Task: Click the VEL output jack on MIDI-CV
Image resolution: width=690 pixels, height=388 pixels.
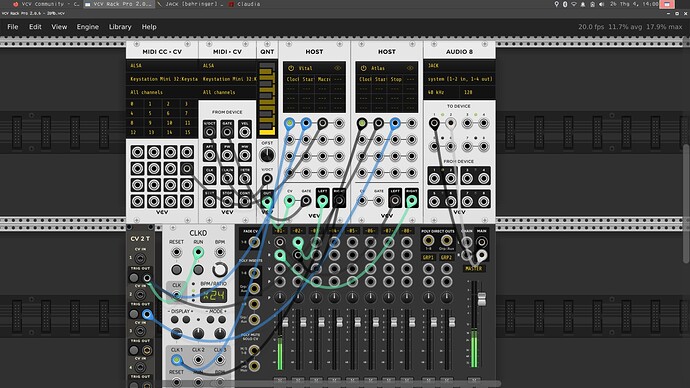Action: (x=245, y=132)
